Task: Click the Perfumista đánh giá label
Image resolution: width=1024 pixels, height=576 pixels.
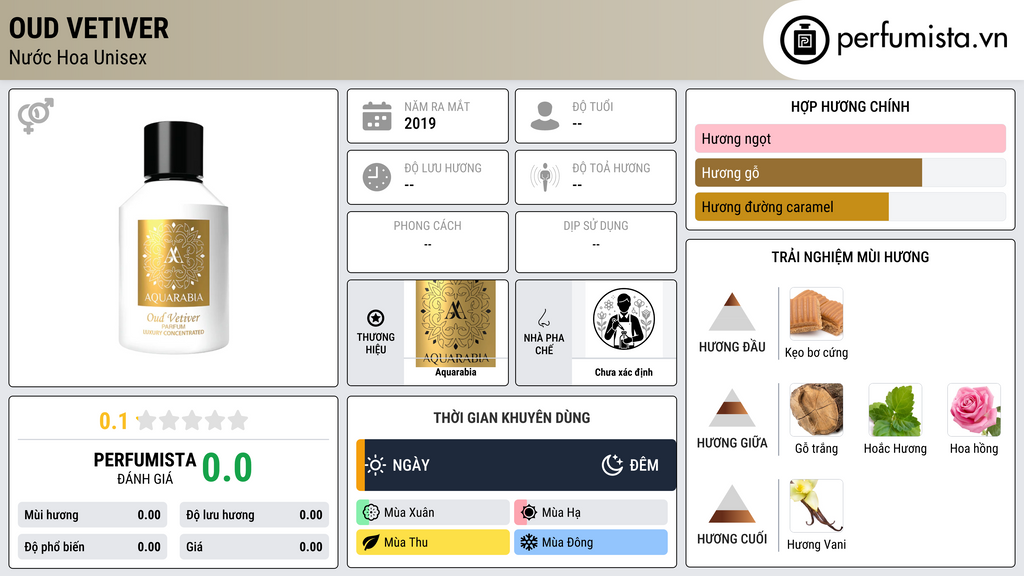Action: click(x=145, y=468)
